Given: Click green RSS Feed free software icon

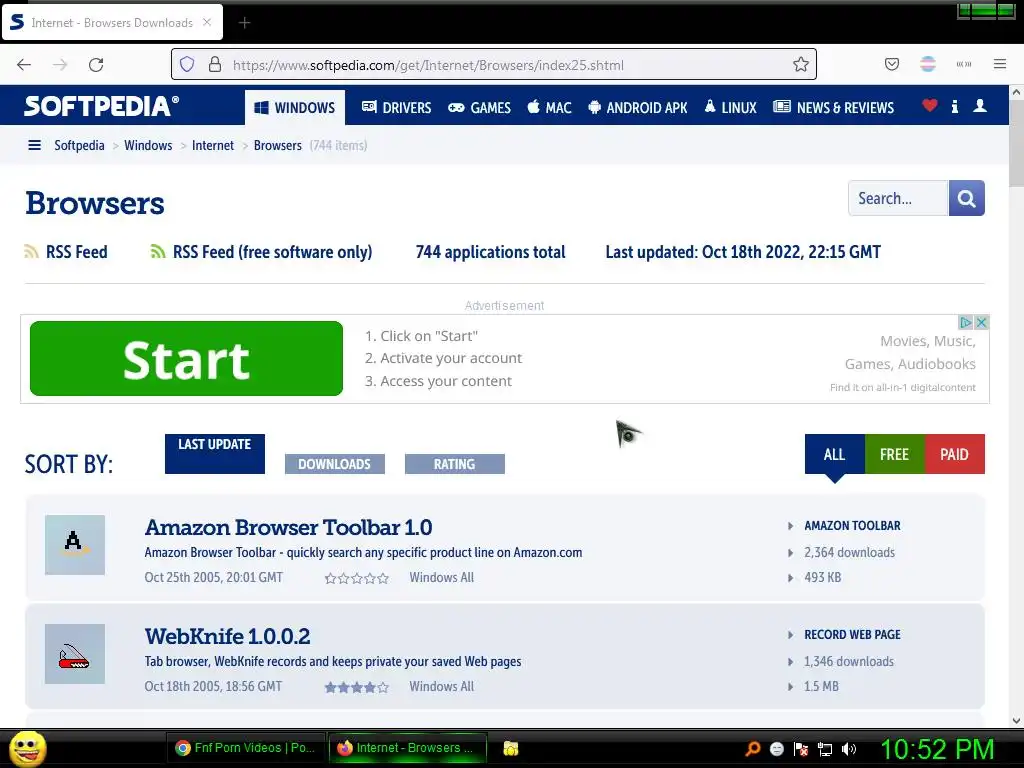Looking at the screenshot, I should tap(157, 251).
